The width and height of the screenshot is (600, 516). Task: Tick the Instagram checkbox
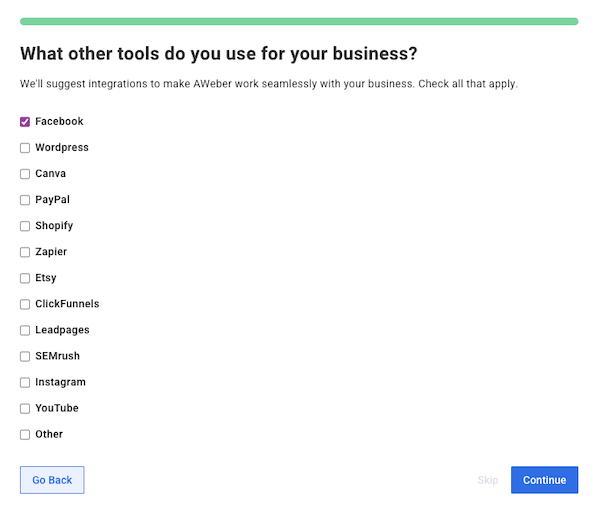(25, 382)
